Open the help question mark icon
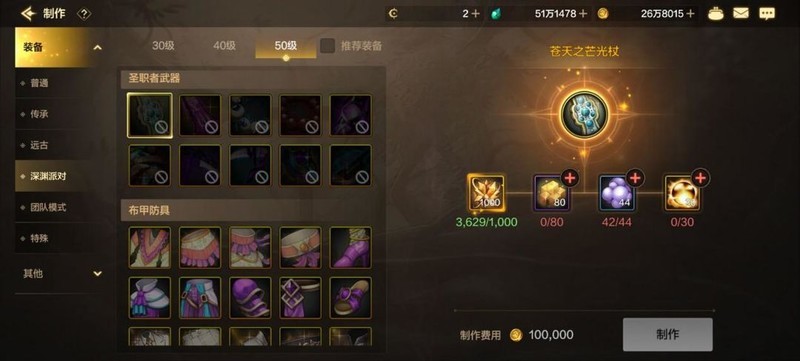 (x=84, y=14)
